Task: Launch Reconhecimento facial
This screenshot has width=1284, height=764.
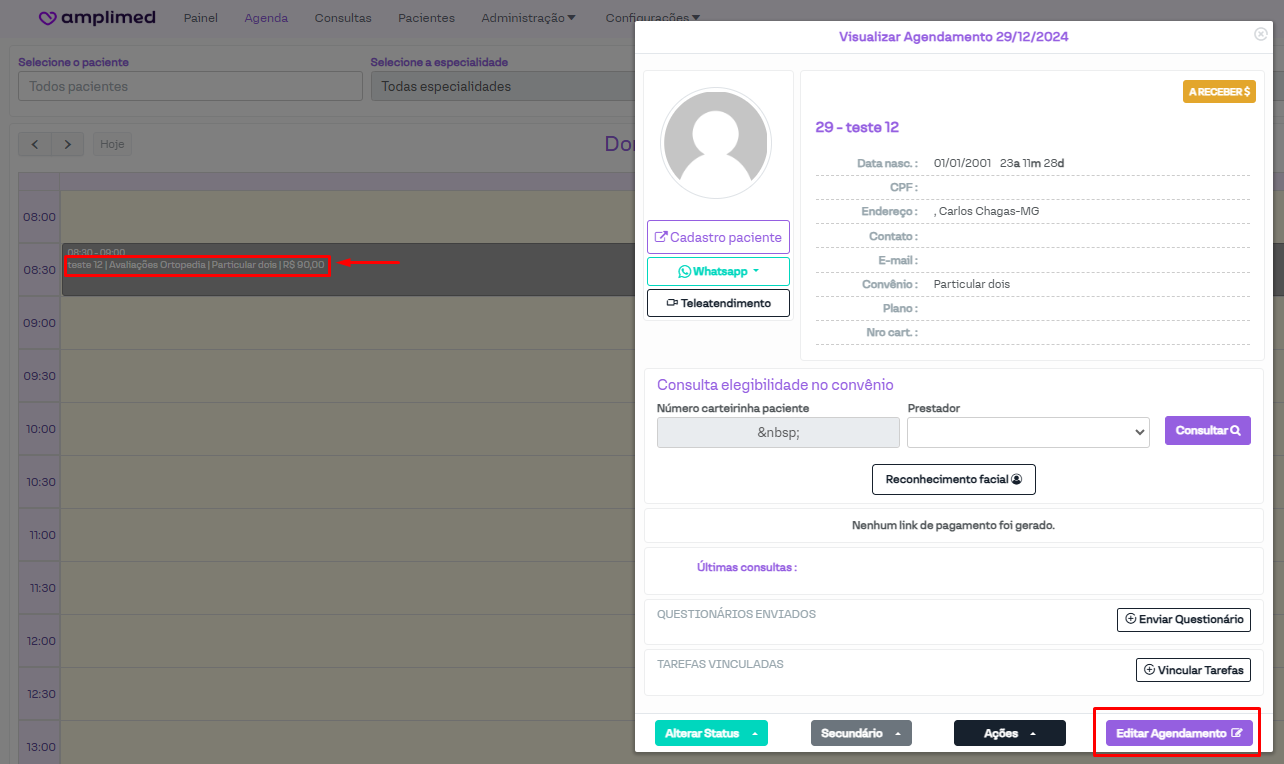Action: (x=953, y=479)
